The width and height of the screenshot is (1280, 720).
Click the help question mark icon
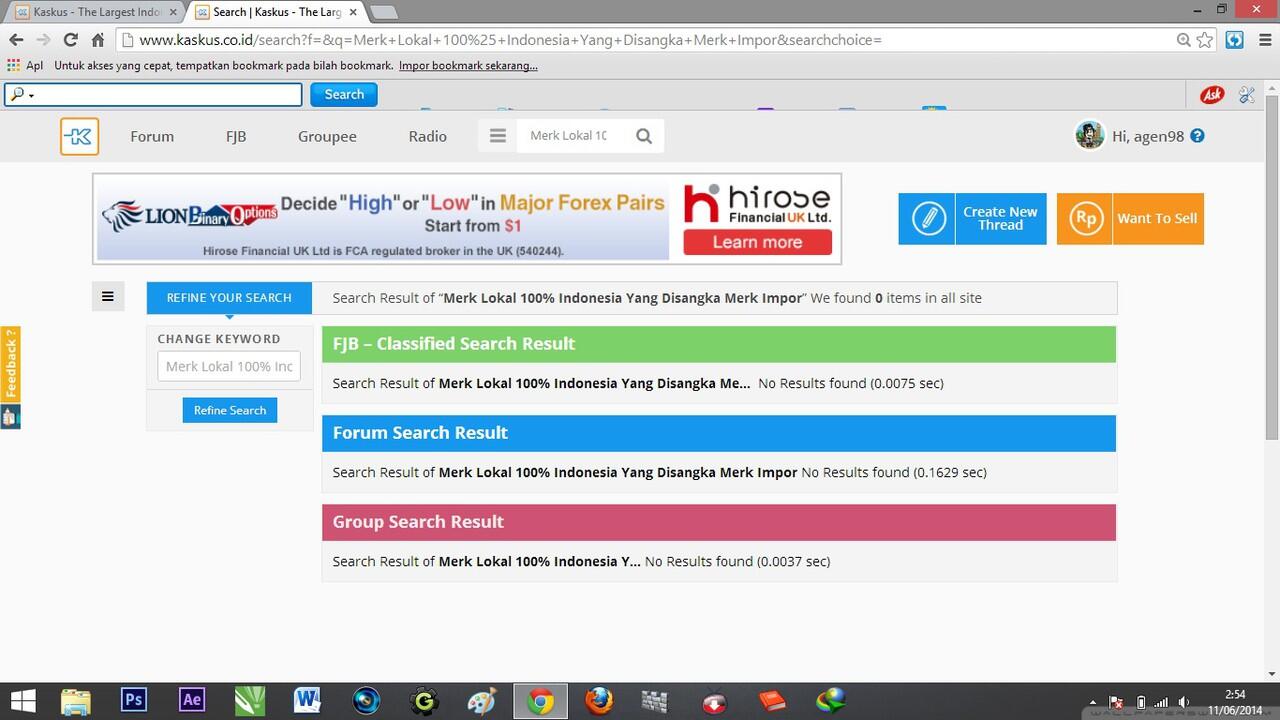click(1197, 136)
